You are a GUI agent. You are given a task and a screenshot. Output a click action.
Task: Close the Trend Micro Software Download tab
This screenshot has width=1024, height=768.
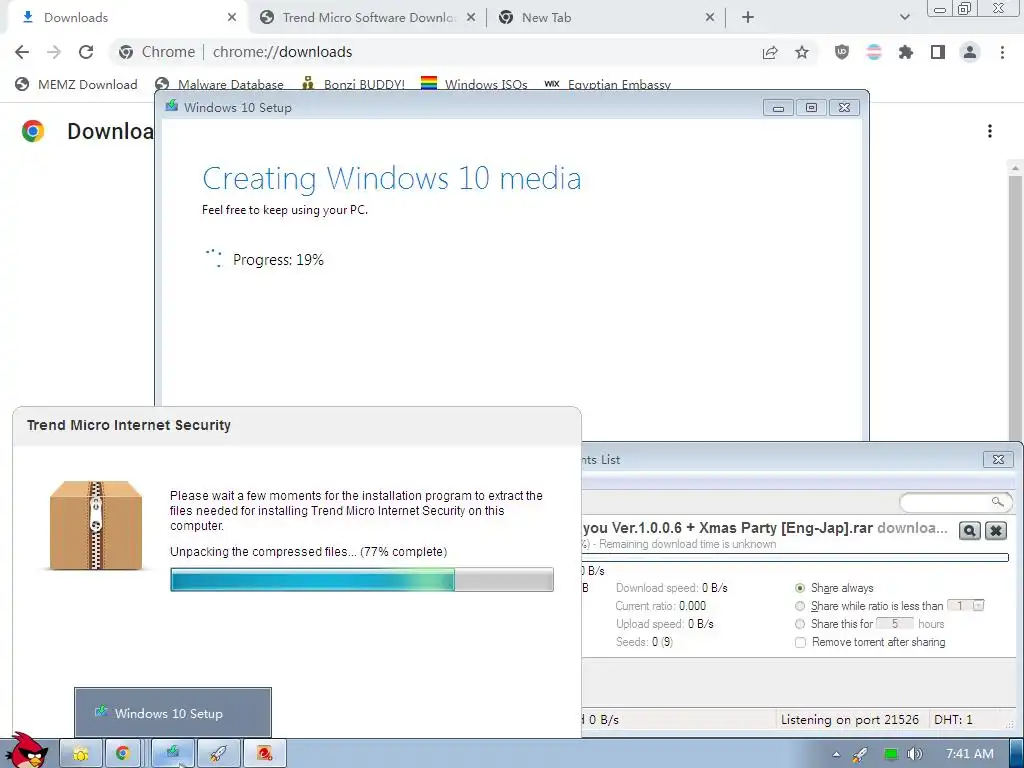[471, 18]
